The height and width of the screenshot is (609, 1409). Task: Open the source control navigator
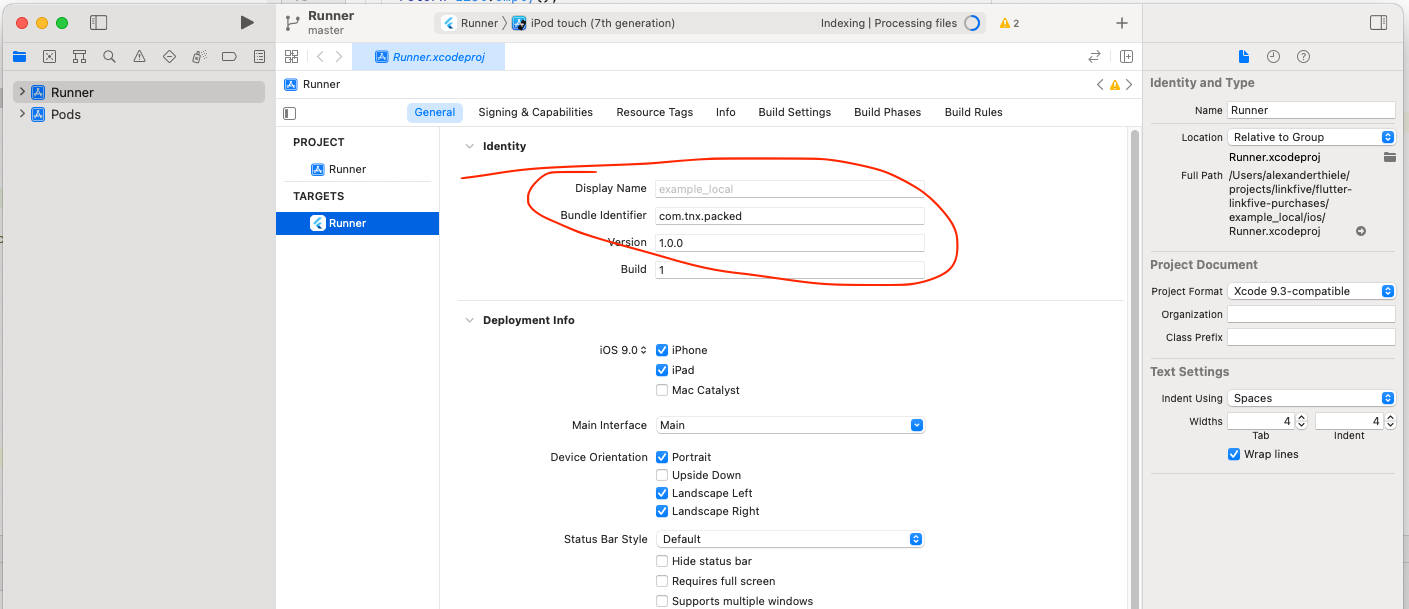(x=49, y=57)
